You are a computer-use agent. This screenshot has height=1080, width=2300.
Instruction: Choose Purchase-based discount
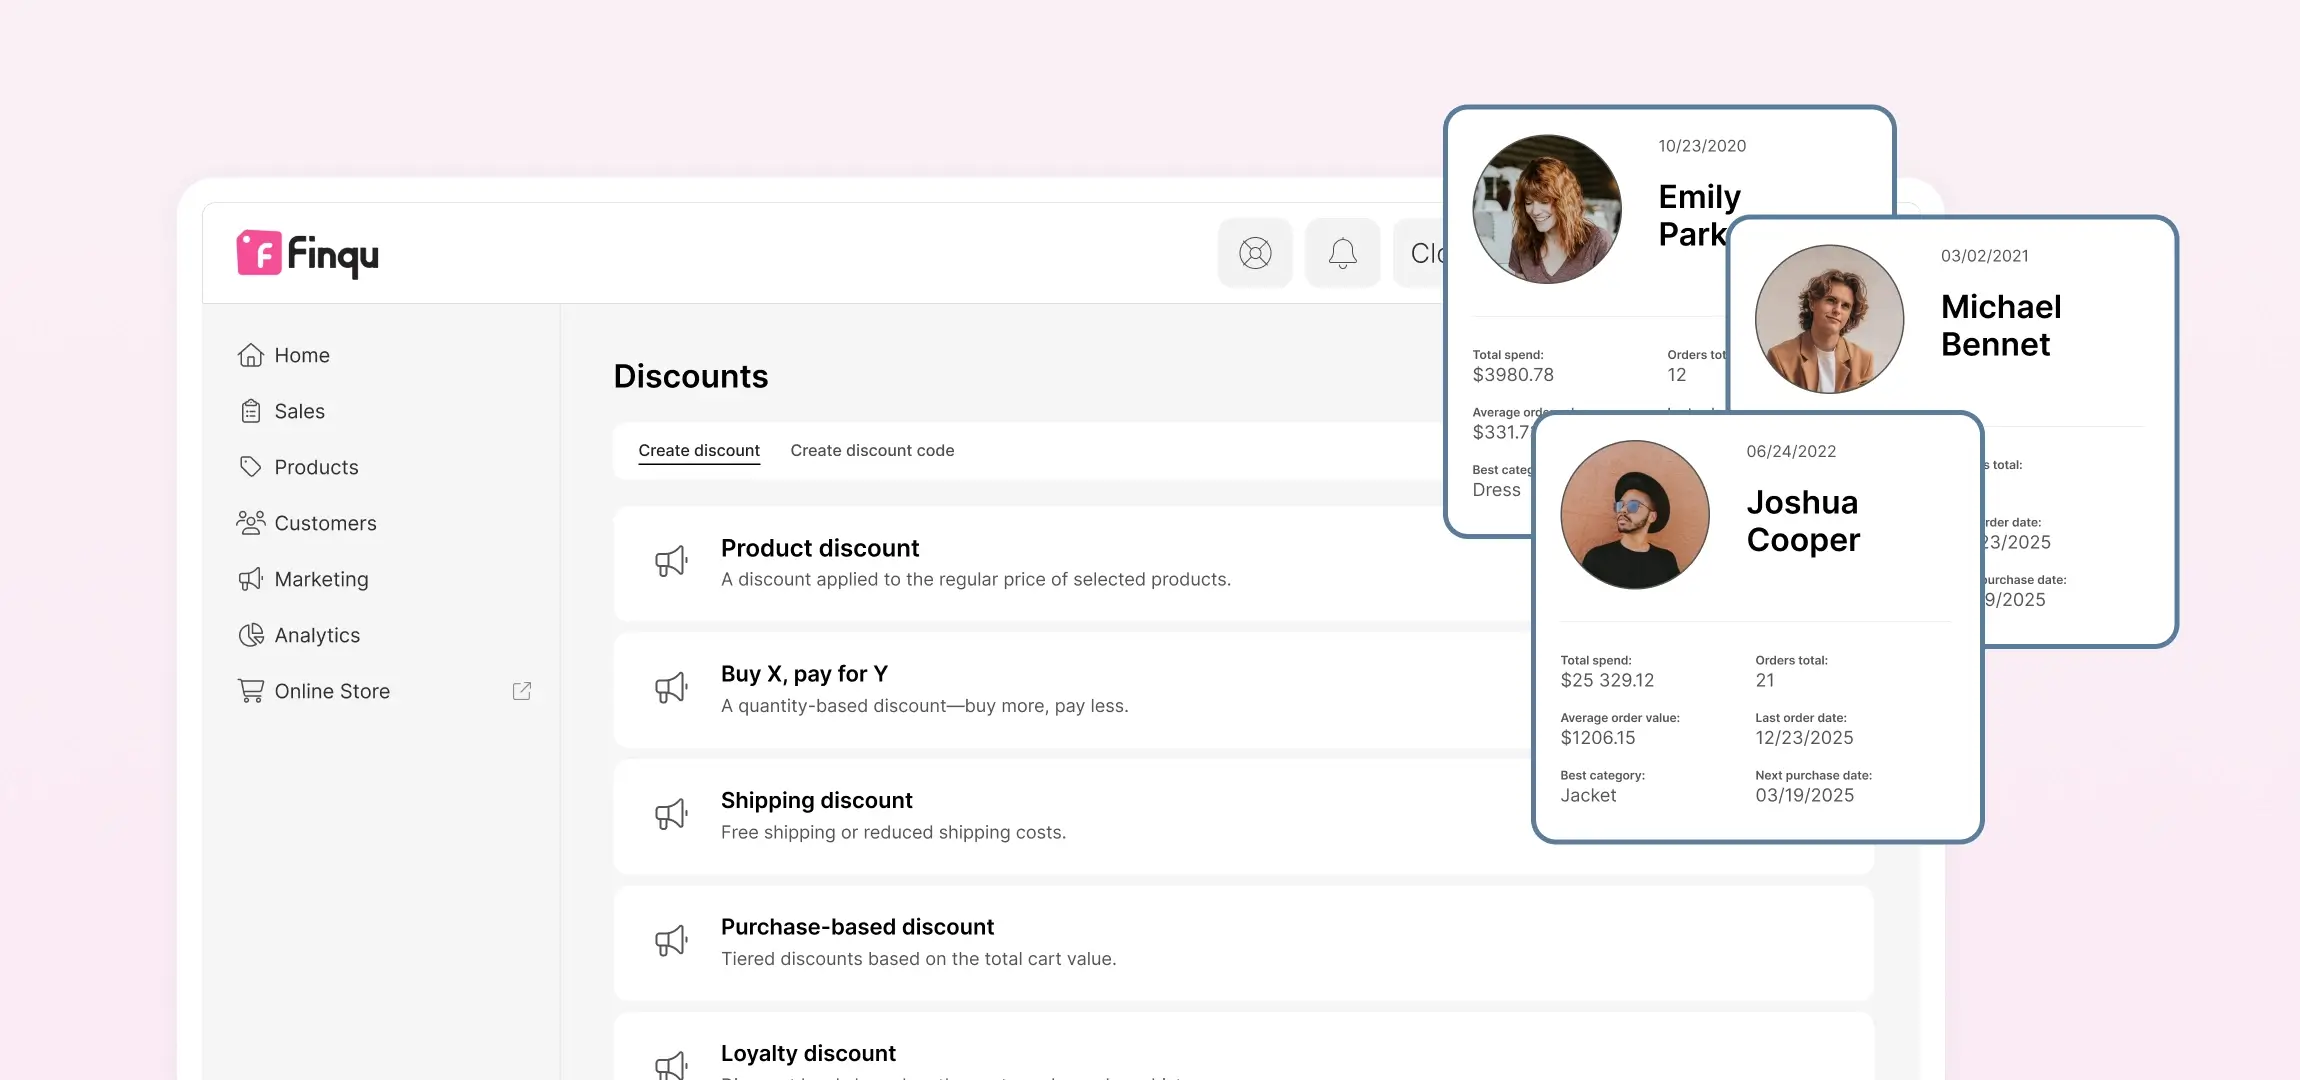click(857, 927)
